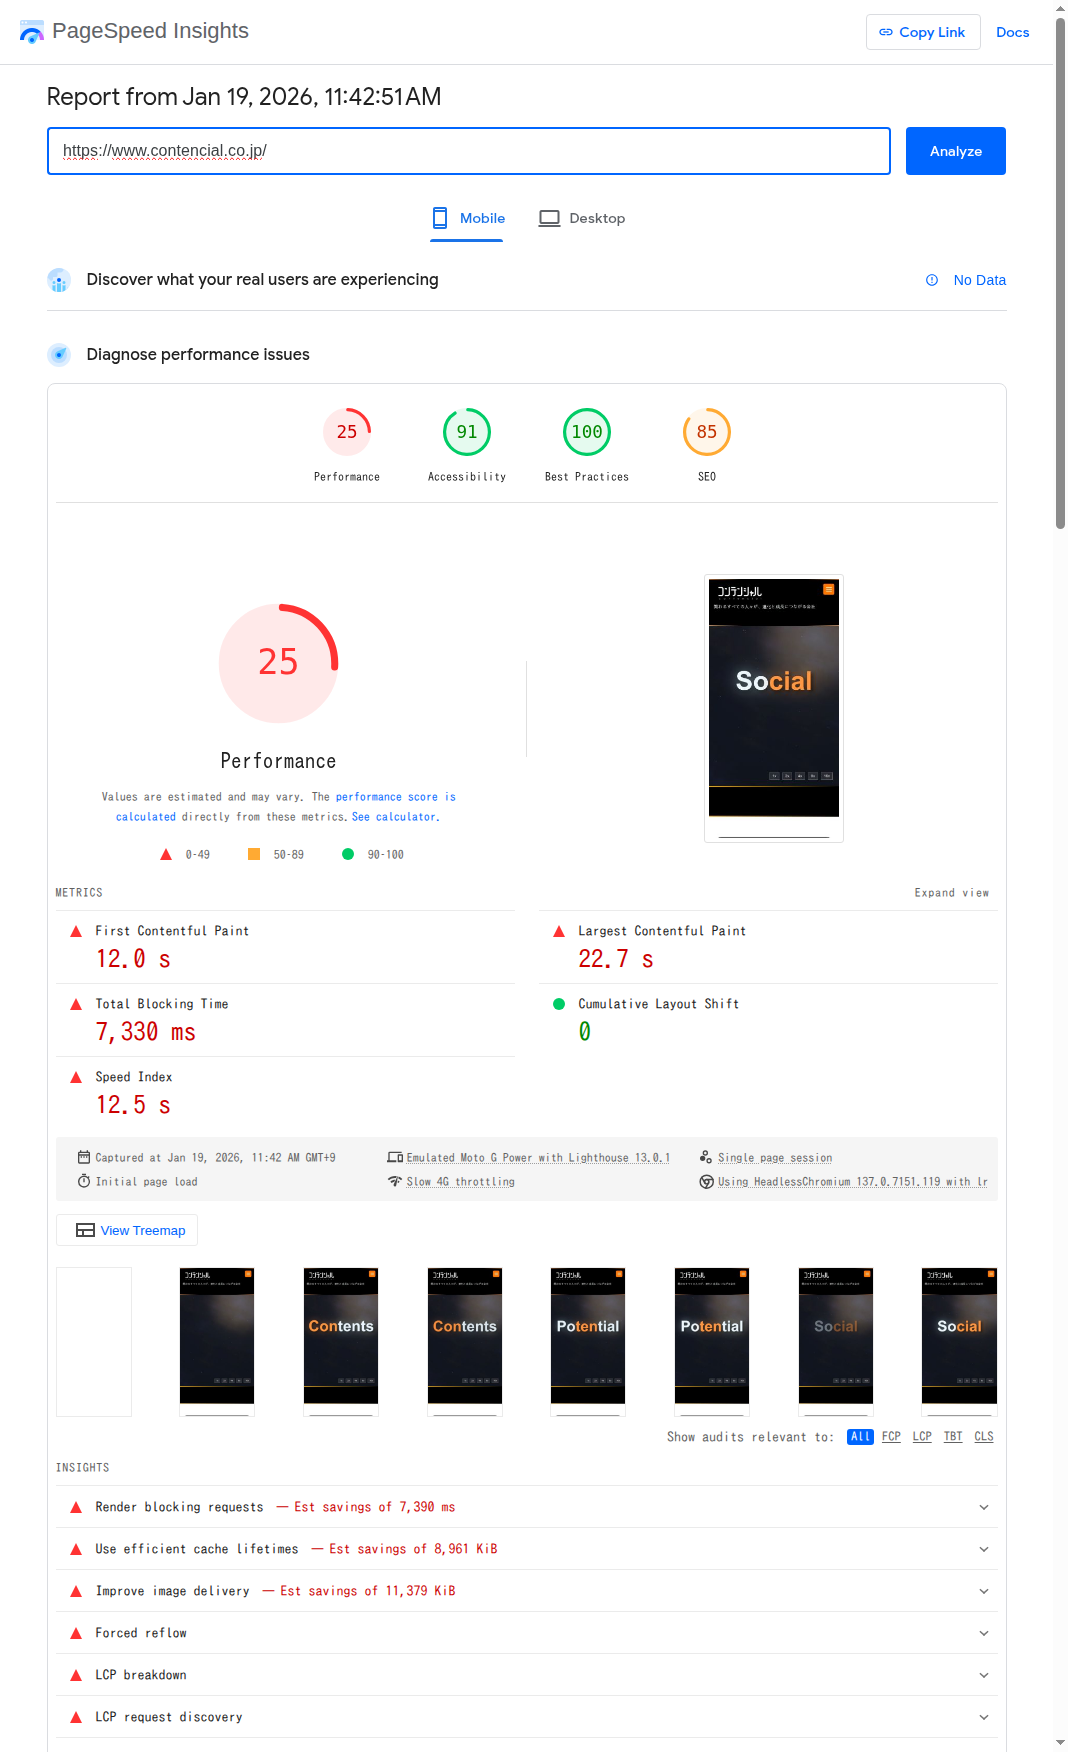Click the real users experience icon
The height and width of the screenshot is (1752, 1068).
click(59, 280)
